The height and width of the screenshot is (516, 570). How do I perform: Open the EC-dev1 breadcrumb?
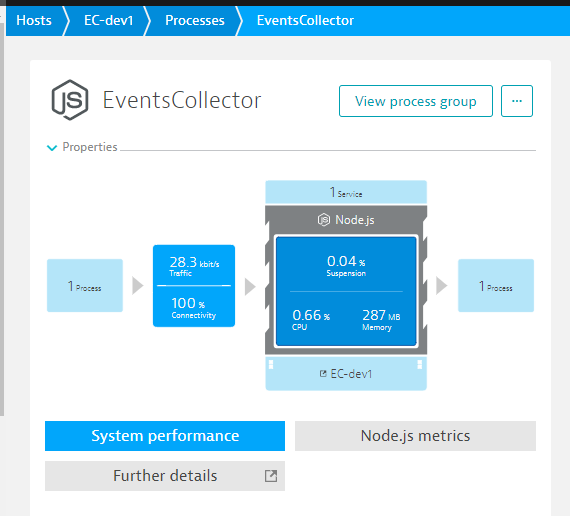coord(108,20)
